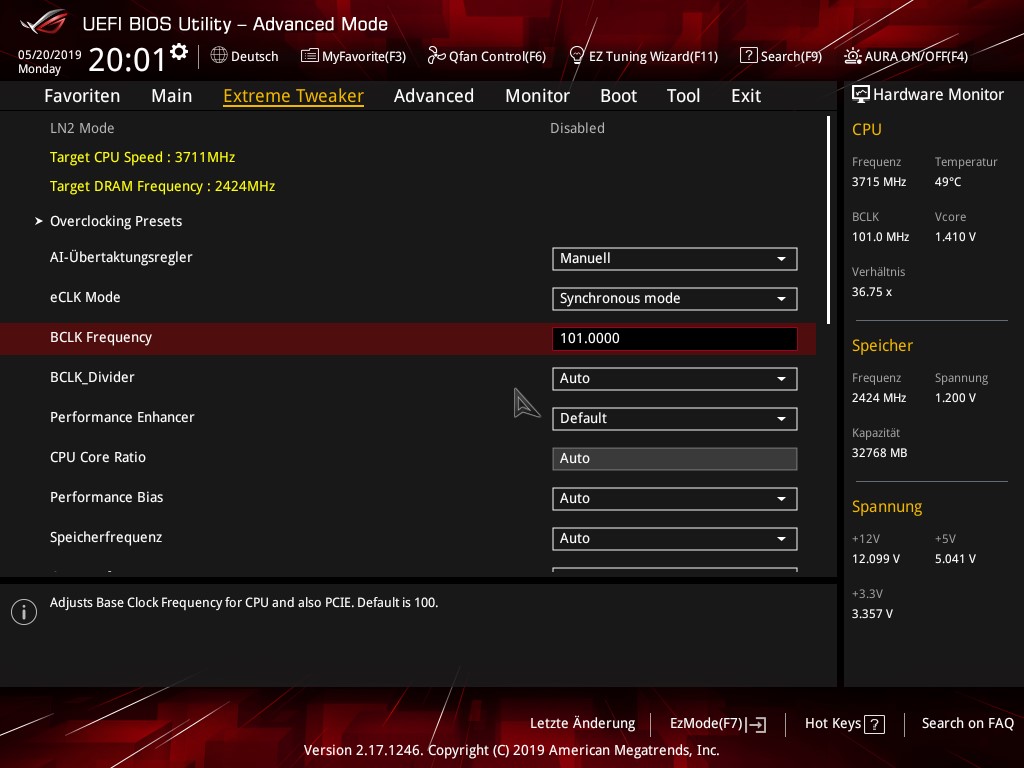
Task: Select the Speicherfrequenz label
Action: [106, 537]
